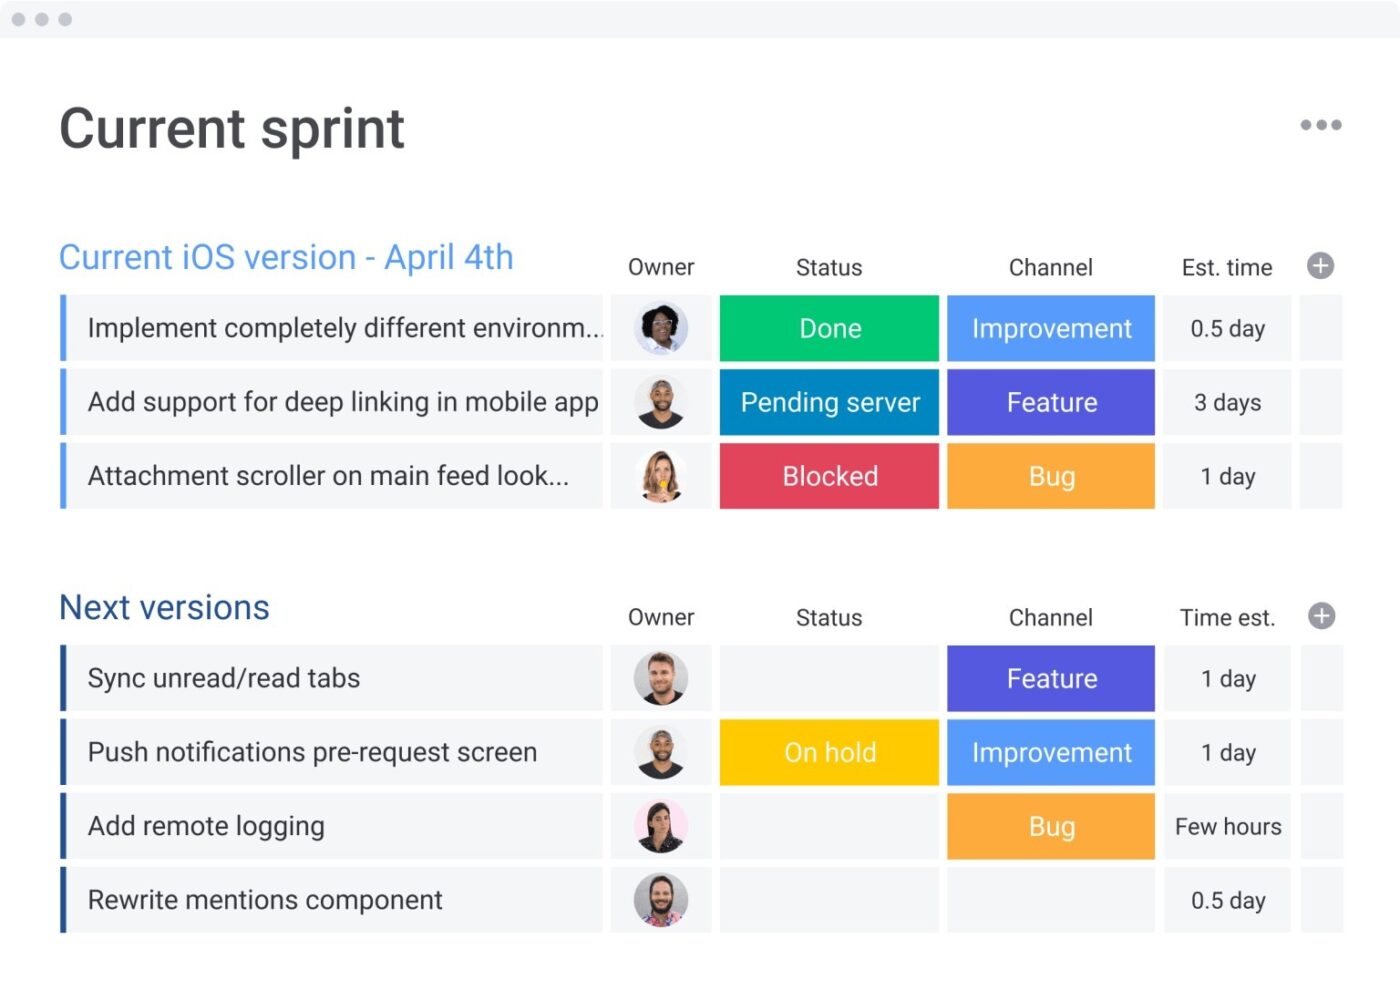This screenshot has width=1400, height=991.
Task: Click the Status column header in Current sprint
Action: [829, 267]
